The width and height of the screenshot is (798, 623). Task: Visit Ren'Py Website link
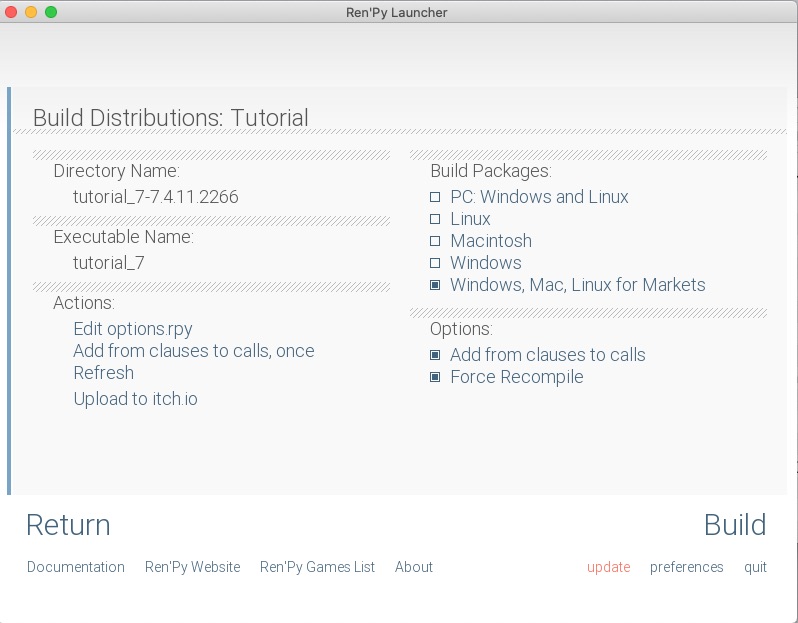click(192, 567)
